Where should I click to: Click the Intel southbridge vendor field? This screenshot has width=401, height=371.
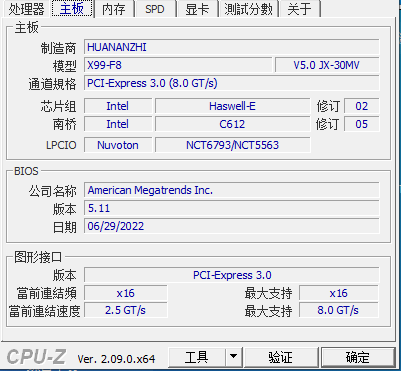pyautogui.click(x=118, y=124)
